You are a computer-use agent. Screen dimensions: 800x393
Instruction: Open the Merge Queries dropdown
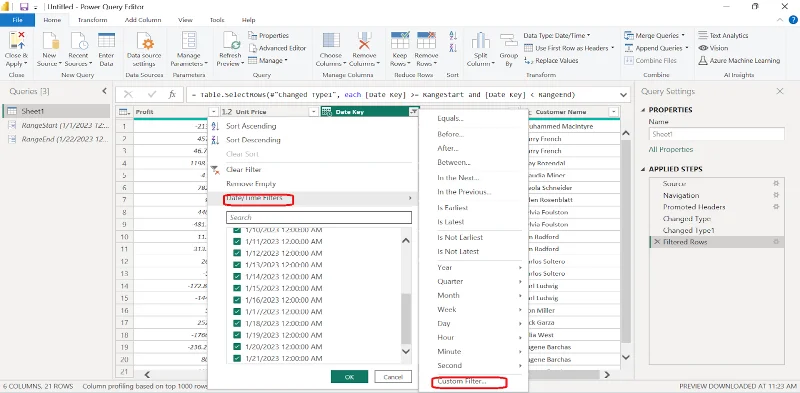(654, 35)
